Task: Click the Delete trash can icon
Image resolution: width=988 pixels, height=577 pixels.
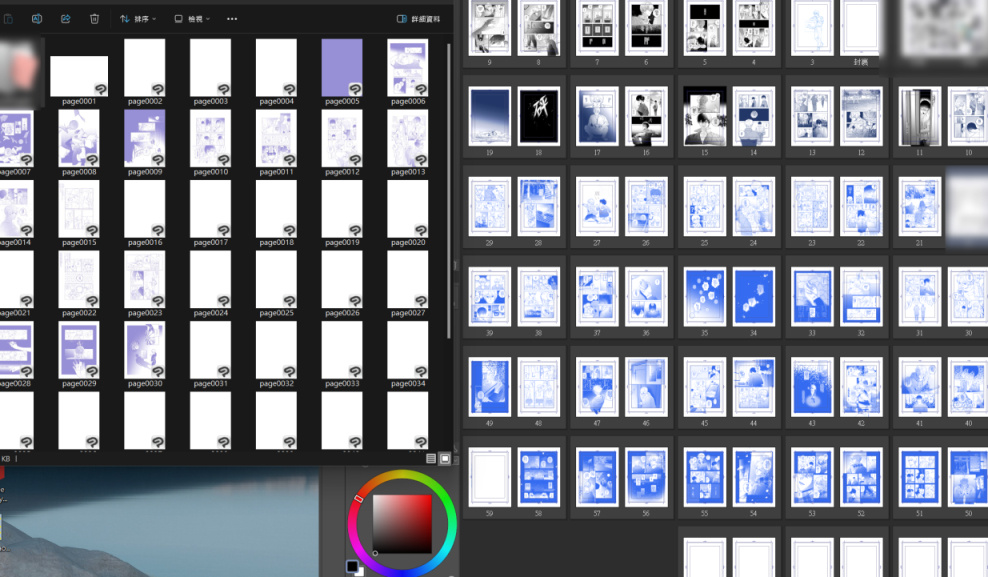Action: coord(95,19)
